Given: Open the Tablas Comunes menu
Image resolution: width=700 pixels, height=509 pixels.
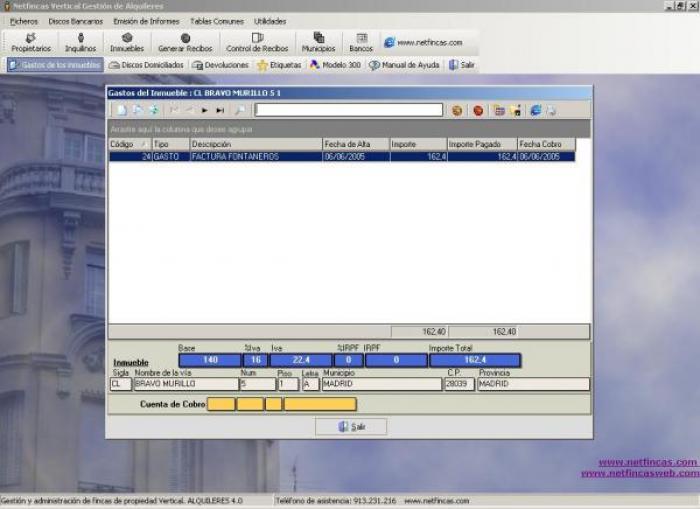Looking at the screenshot, I should [216, 21].
